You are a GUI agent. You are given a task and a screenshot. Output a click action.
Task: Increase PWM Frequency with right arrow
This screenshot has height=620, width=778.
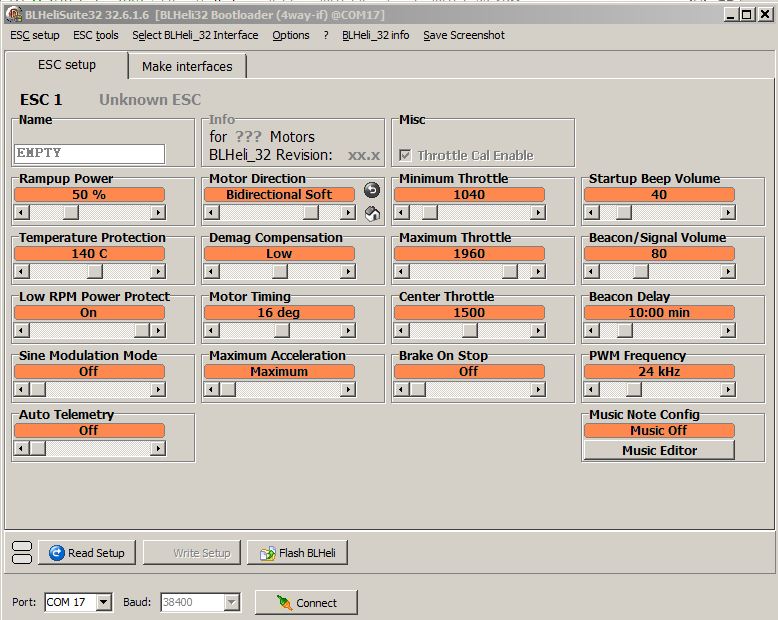pyautogui.click(x=728, y=389)
